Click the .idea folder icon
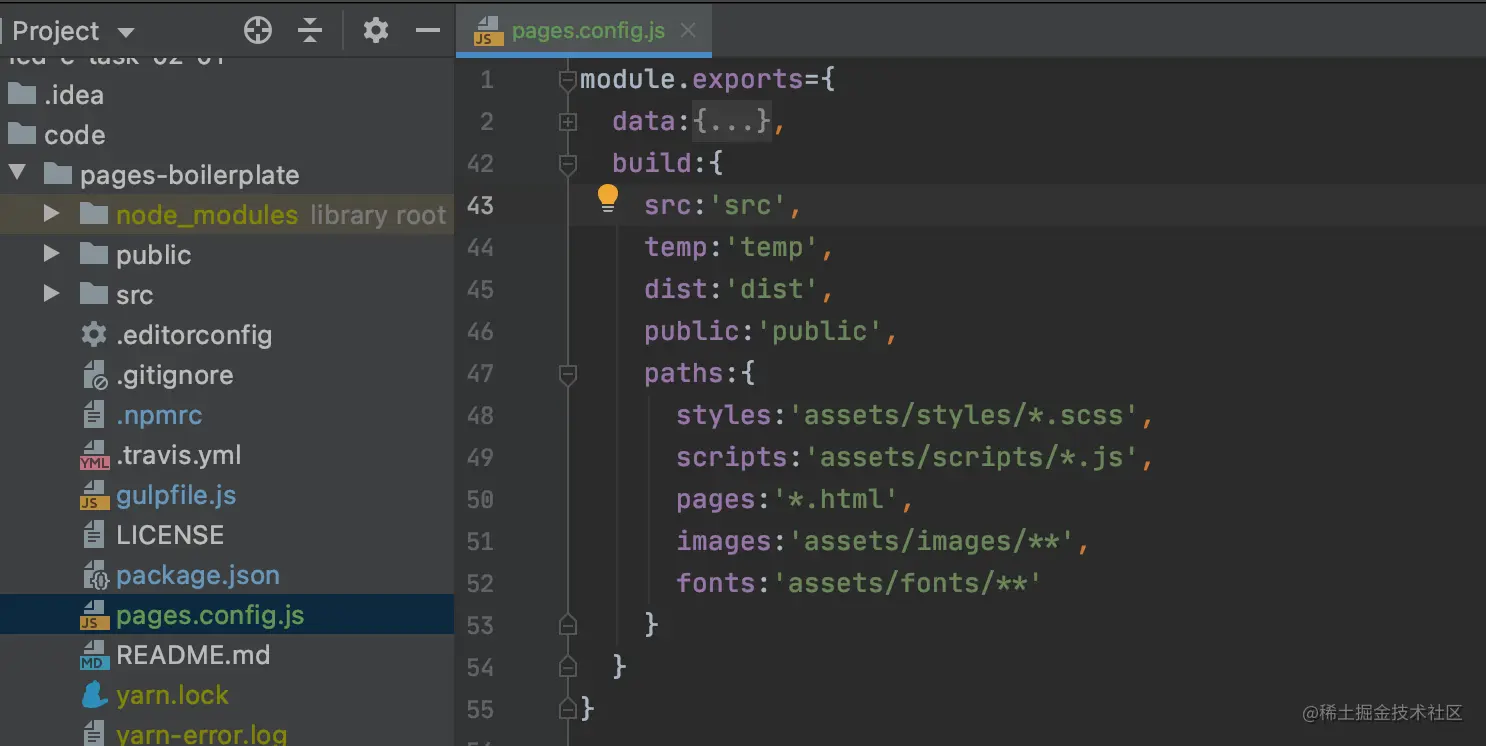Viewport: 1486px width, 746px height. pyautogui.click(x=22, y=95)
